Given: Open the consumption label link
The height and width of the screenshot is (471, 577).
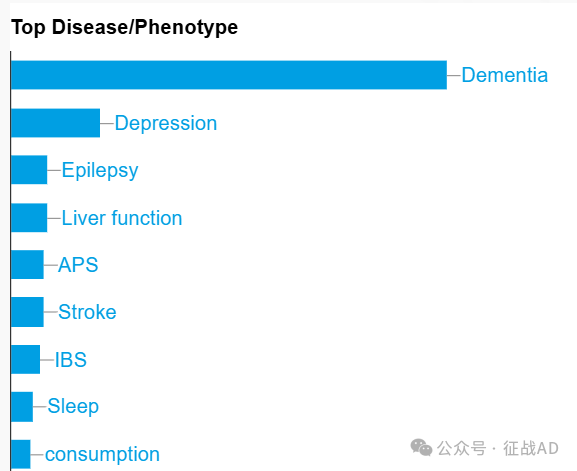Looking at the screenshot, I should point(102,454).
